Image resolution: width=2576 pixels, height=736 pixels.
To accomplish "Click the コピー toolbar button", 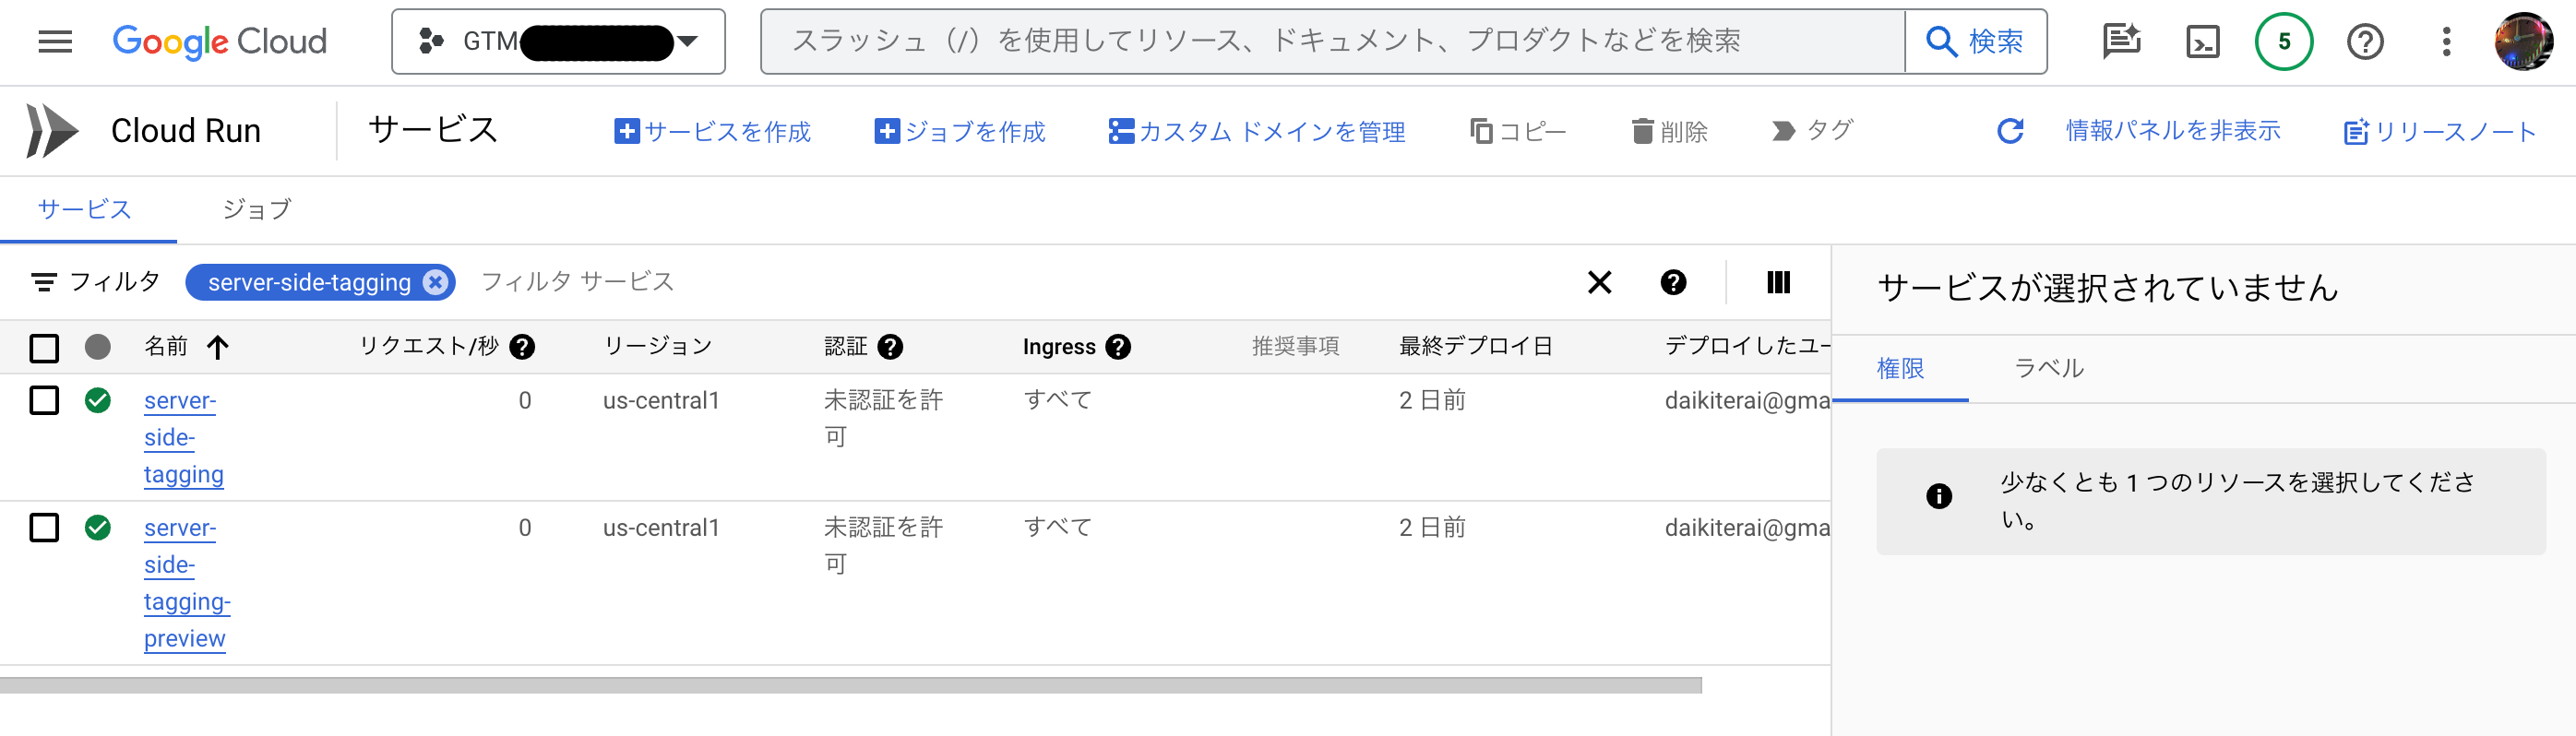I will [x=1518, y=131].
